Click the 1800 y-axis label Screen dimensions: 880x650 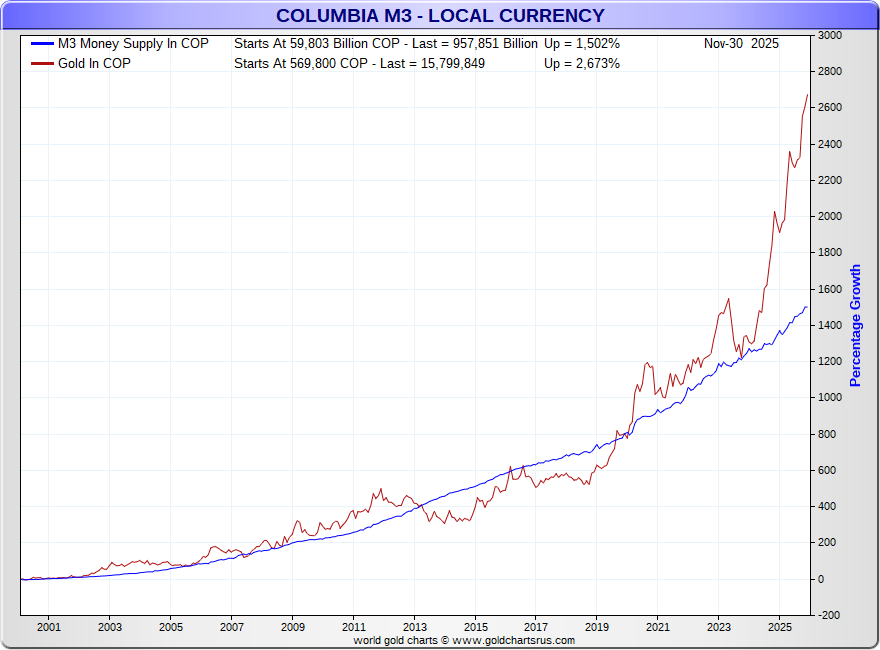click(x=830, y=253)
